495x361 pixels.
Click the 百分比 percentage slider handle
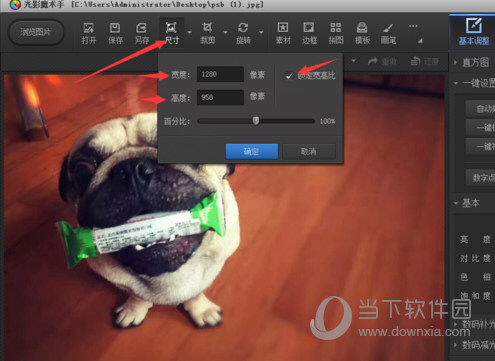[256, 121]
